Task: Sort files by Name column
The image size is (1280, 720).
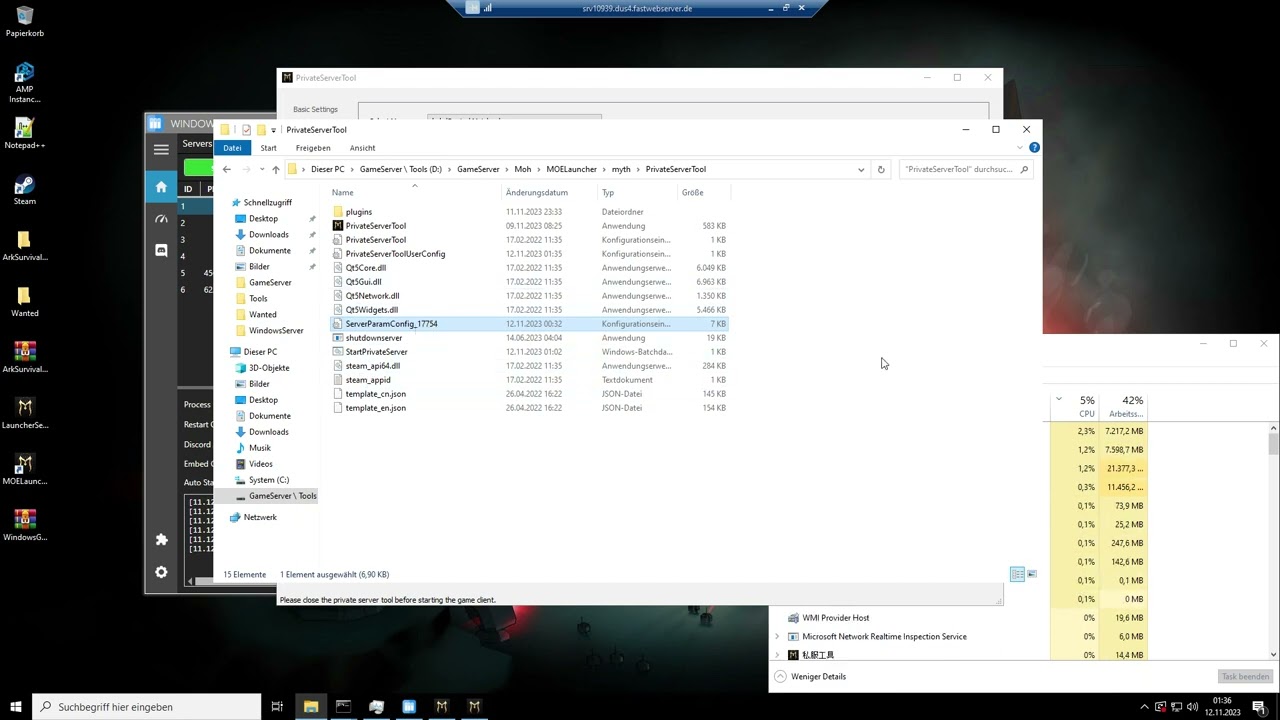Action: [413, 192]
